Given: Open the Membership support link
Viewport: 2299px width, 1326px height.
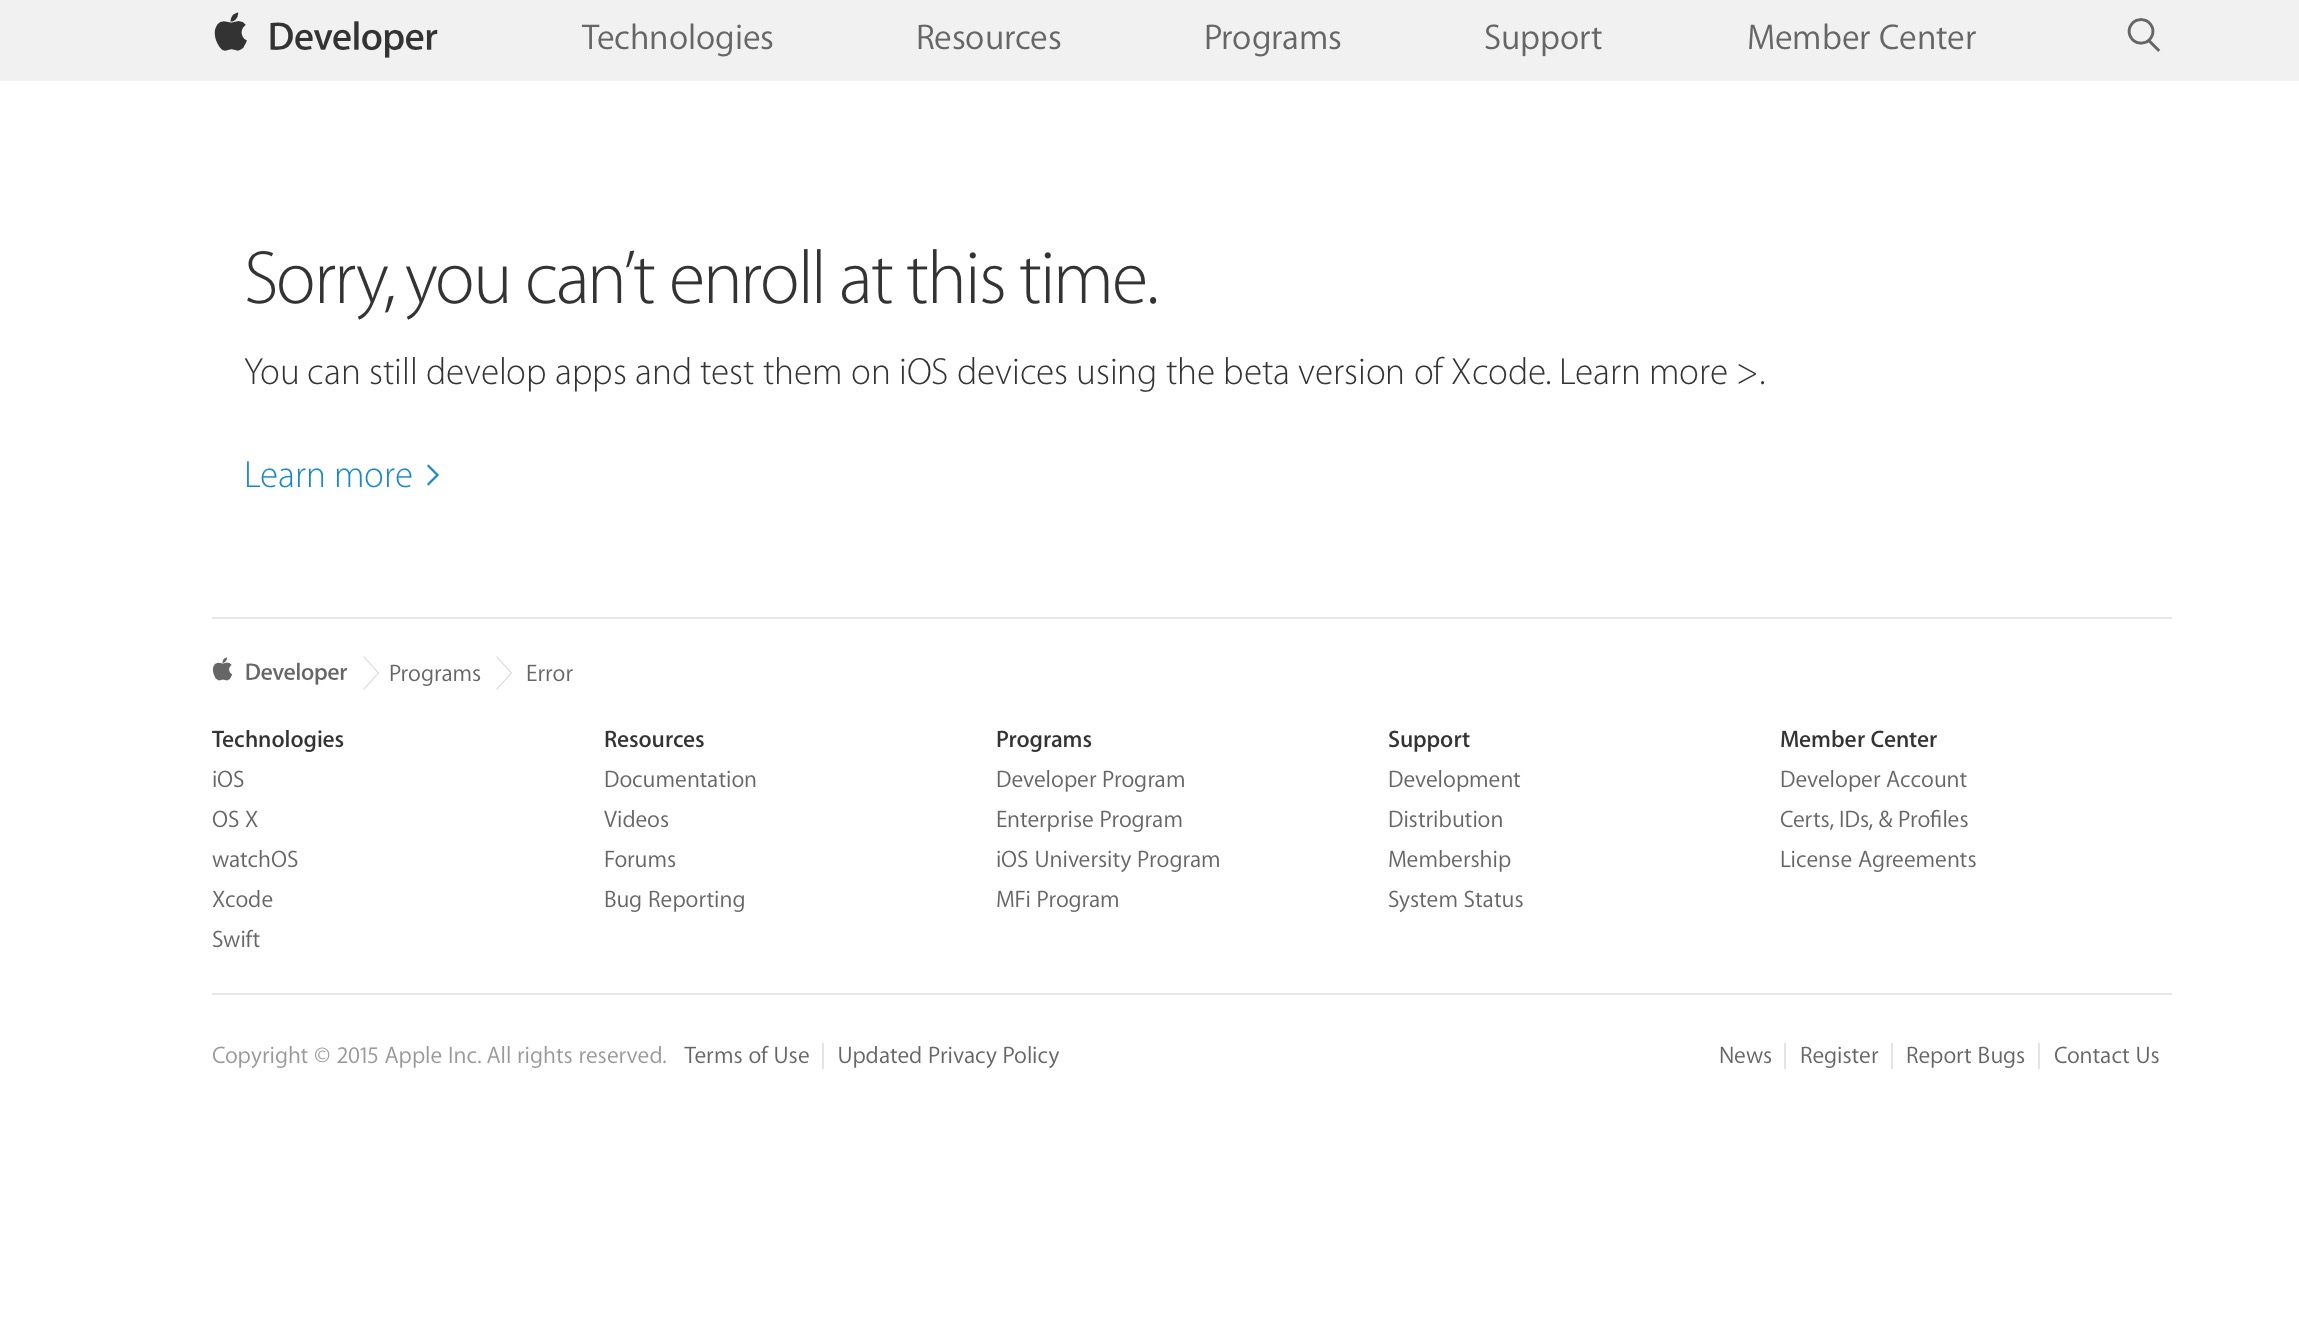Looking at the screenshot, I should [x=1449, y=859].
